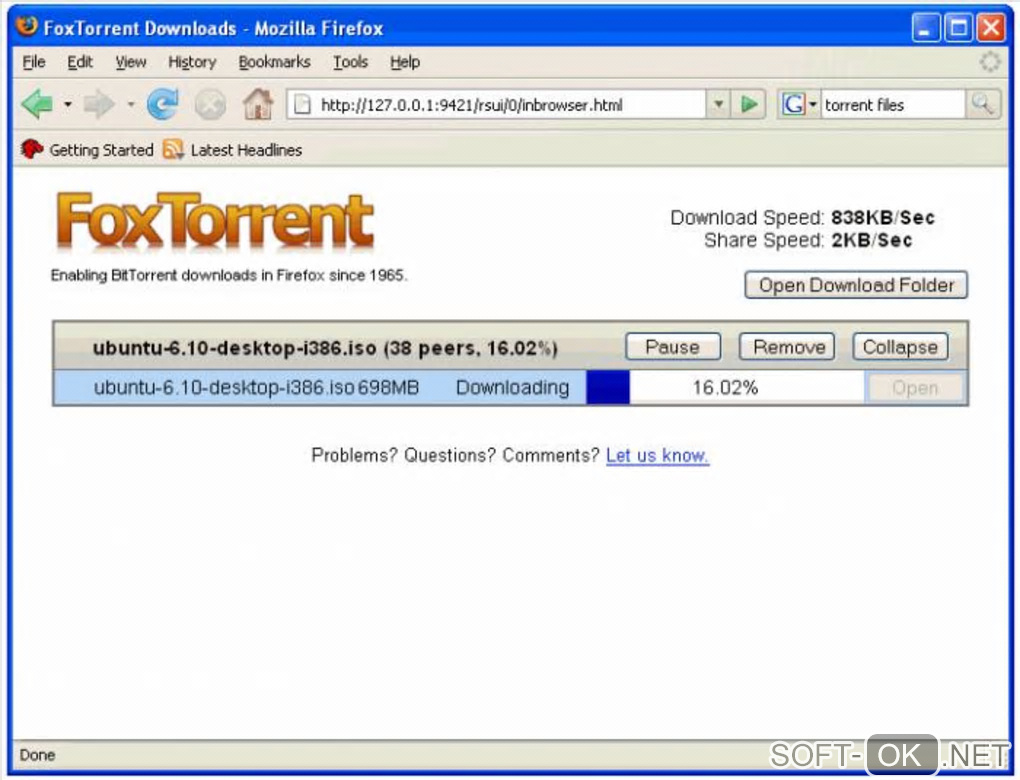Open the Bookmarks menu
Image resolution: width=1020 pixels, height=780 pixels.
pos(274,62)
